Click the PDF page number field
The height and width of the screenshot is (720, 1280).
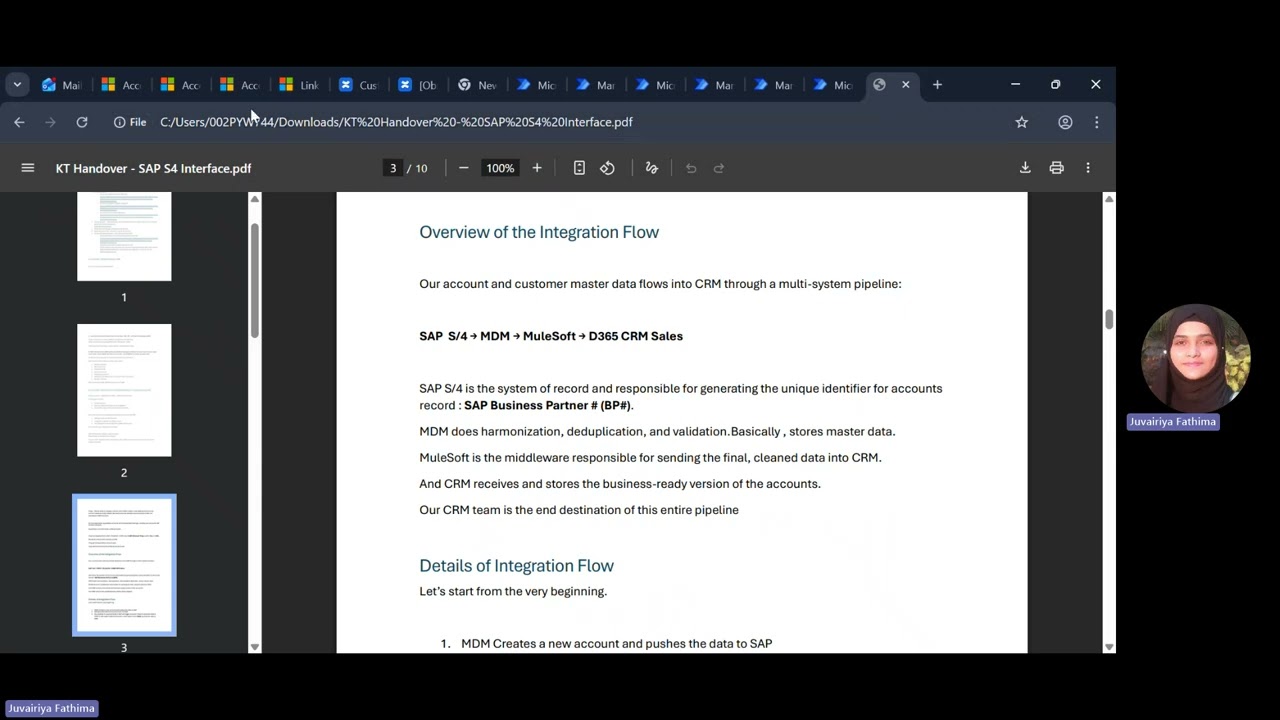pyautogui.click(x=393, y=168)
